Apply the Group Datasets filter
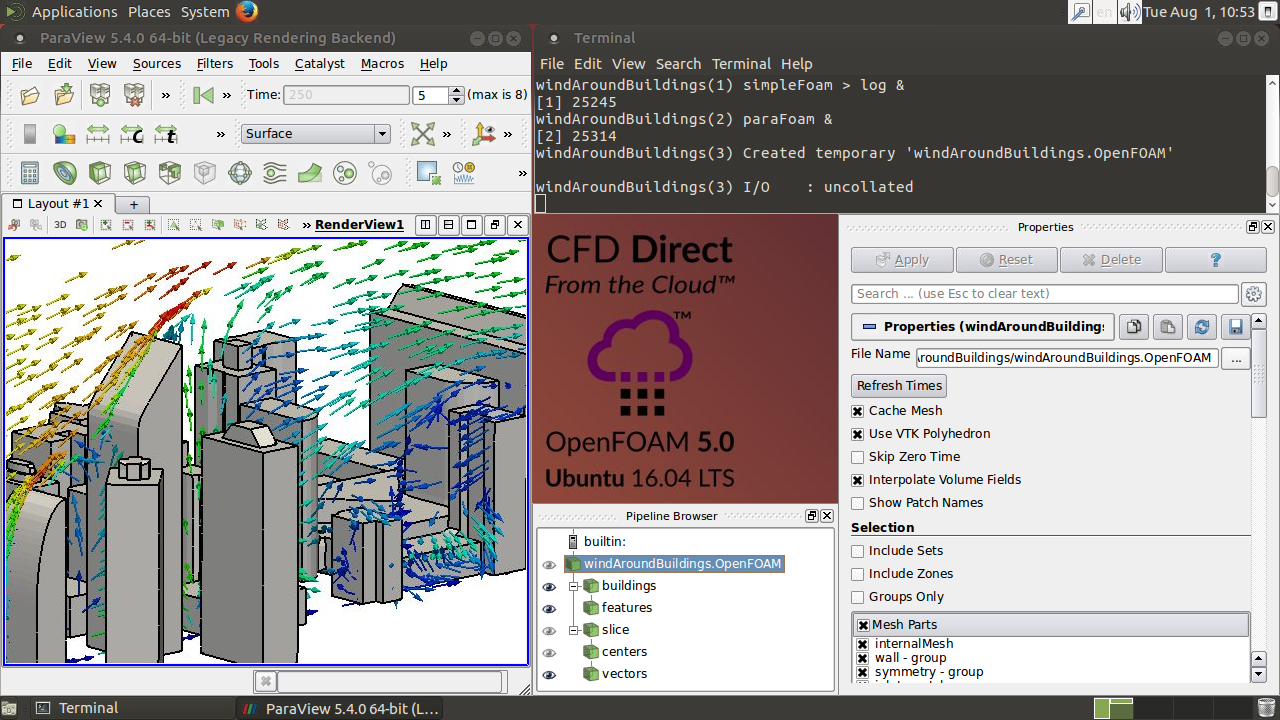This screenshot has width=1280, height=720. tap(345, 173)
